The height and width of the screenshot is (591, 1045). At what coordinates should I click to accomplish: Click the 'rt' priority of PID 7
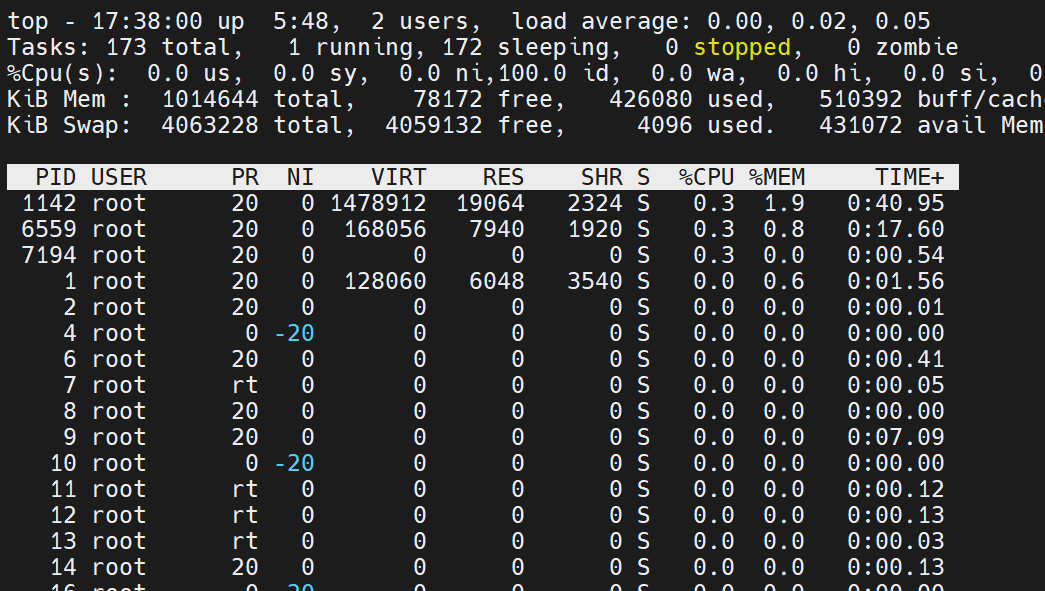click(x=244, y=386)
